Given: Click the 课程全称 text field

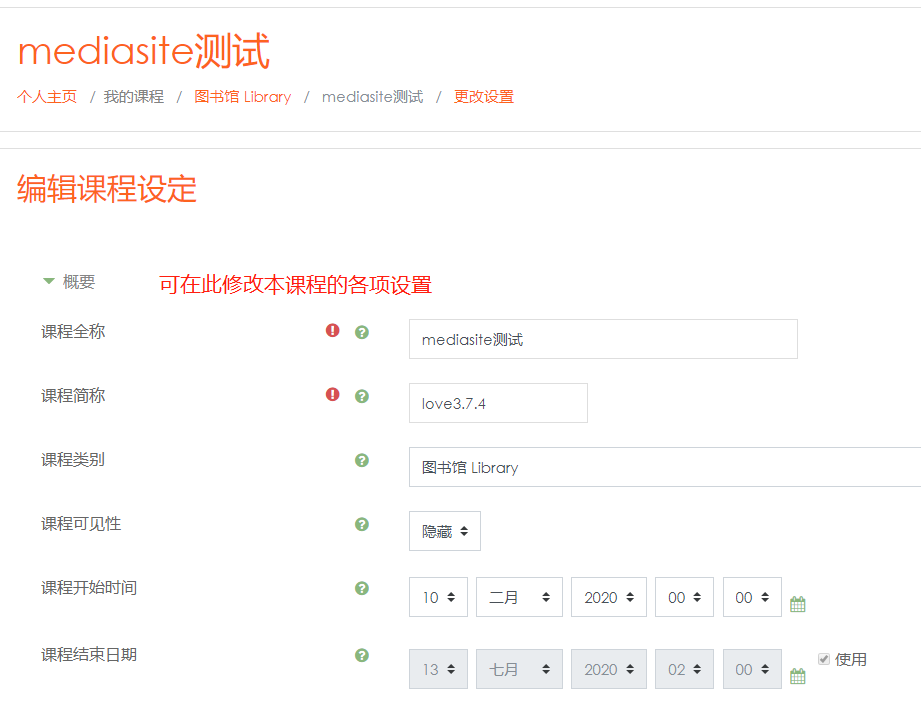Looking at the screenshot, I should [603, 339].
